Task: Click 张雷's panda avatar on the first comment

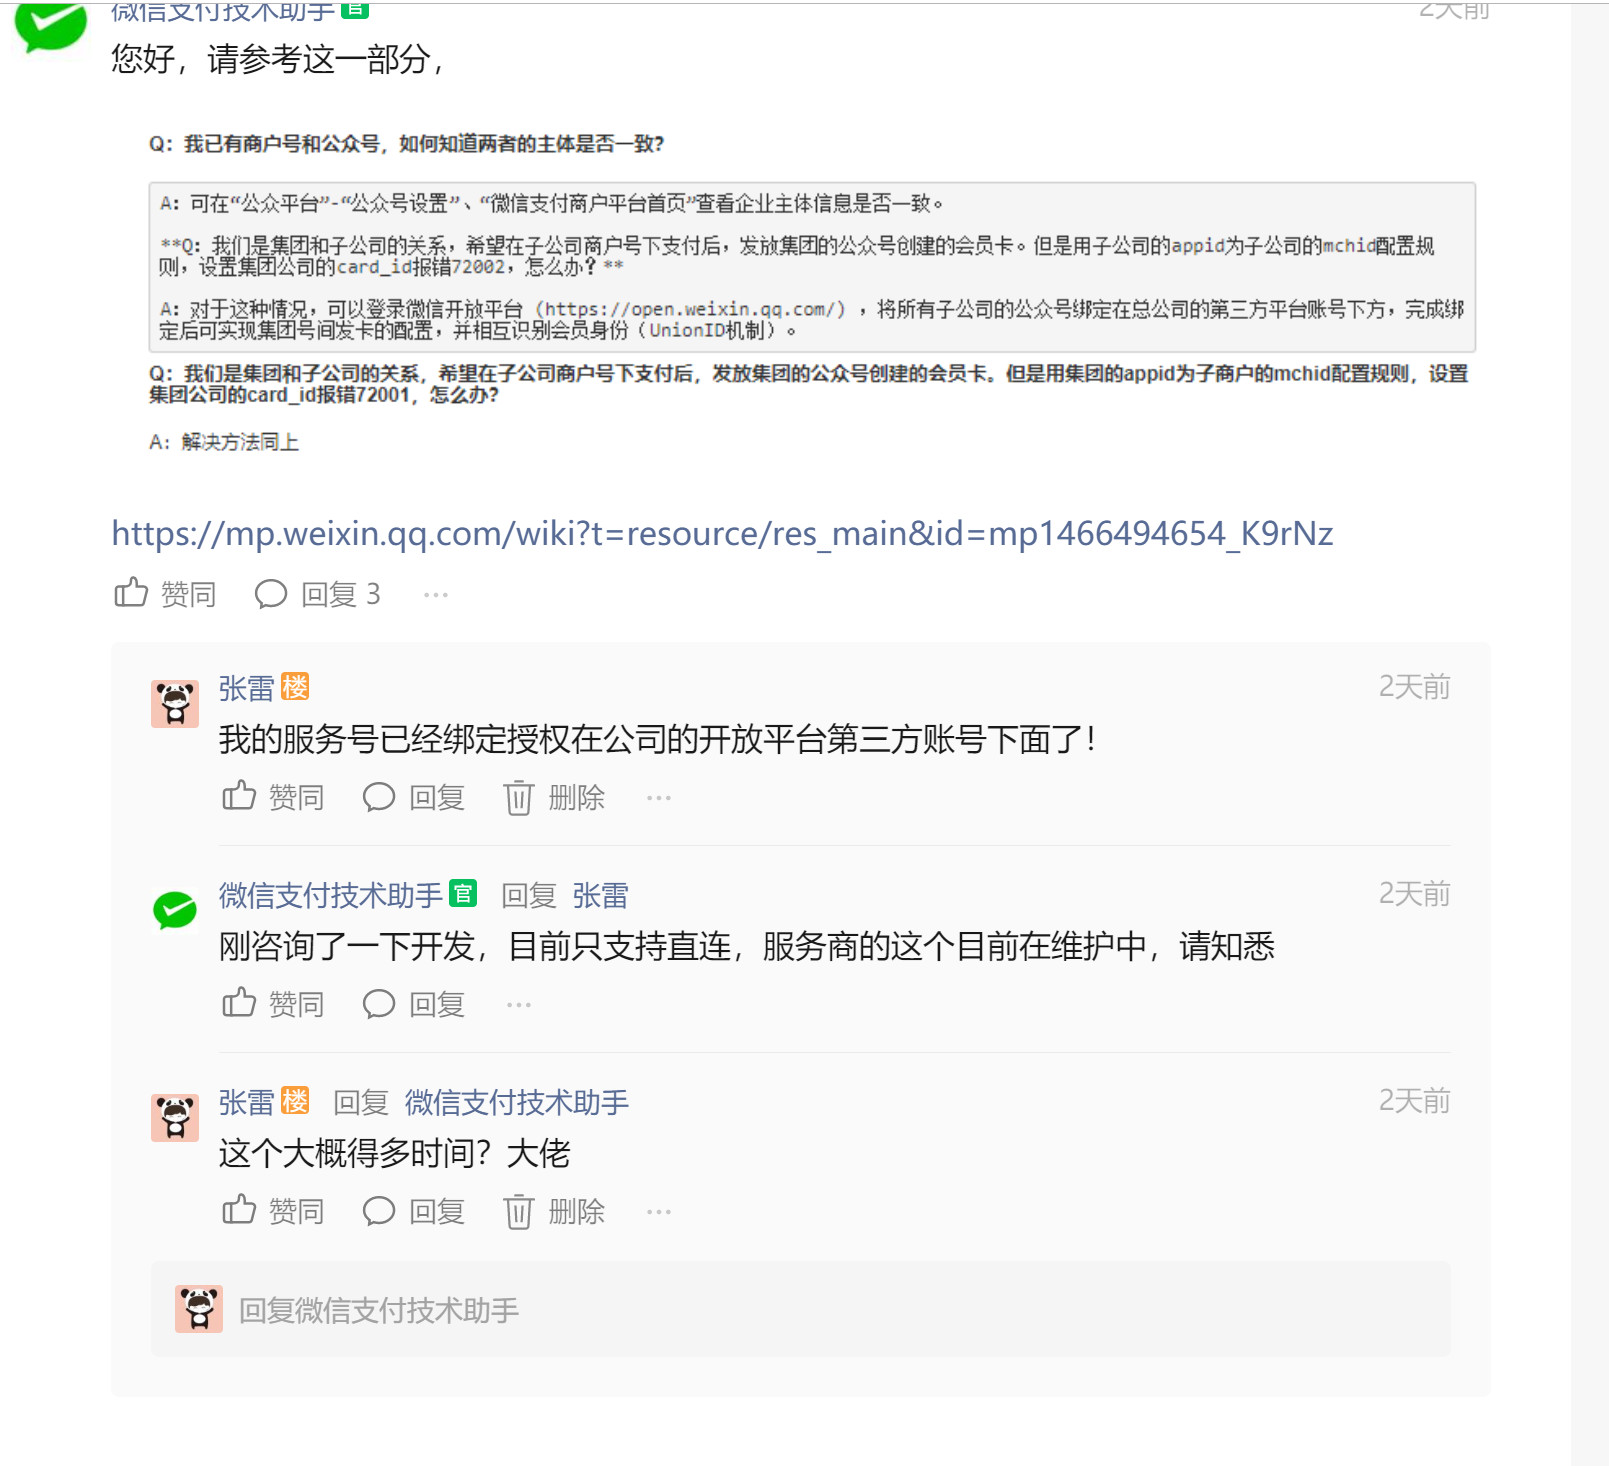Action: click(175, 704)
